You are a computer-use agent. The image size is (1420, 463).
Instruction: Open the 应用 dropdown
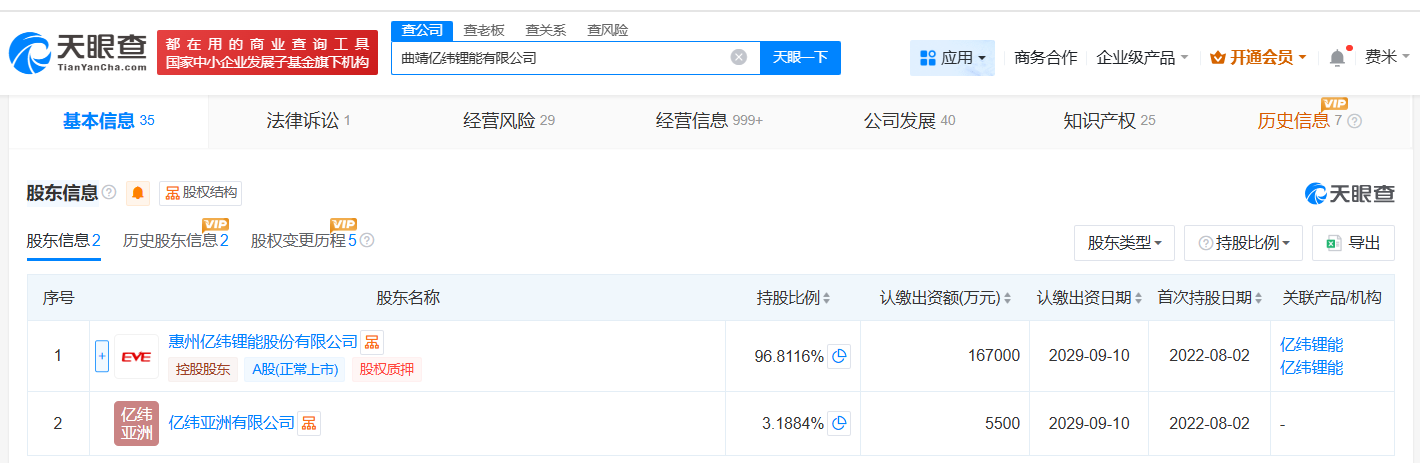[x=952, y=58]
